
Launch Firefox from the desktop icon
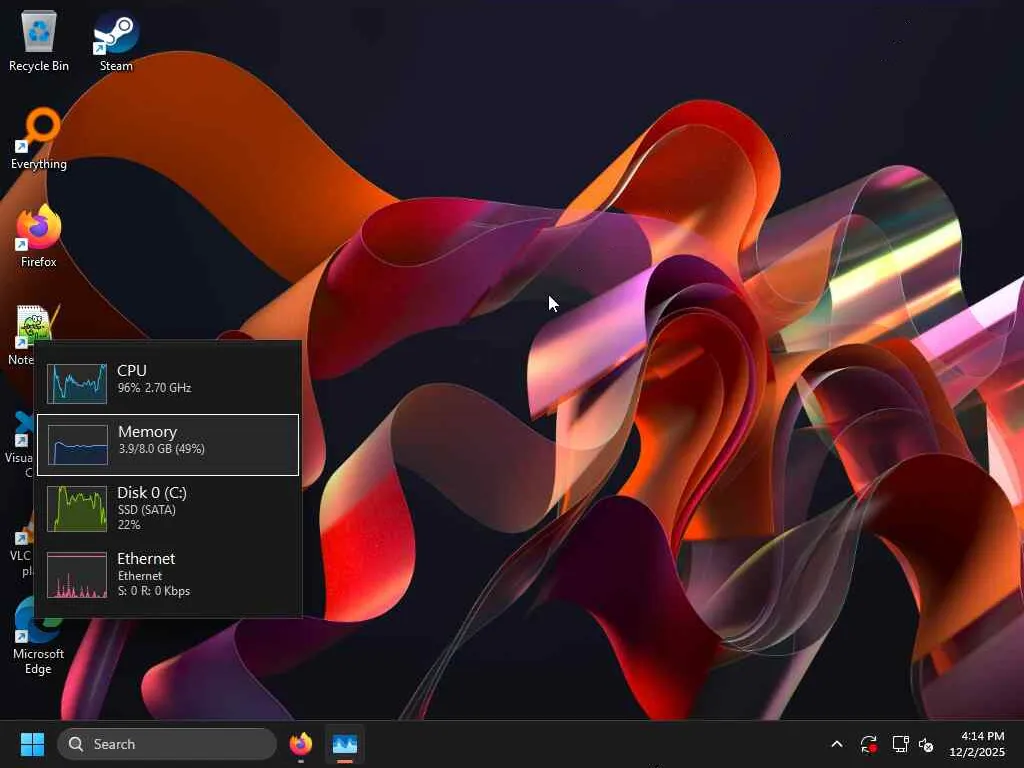tap(39, 236)
